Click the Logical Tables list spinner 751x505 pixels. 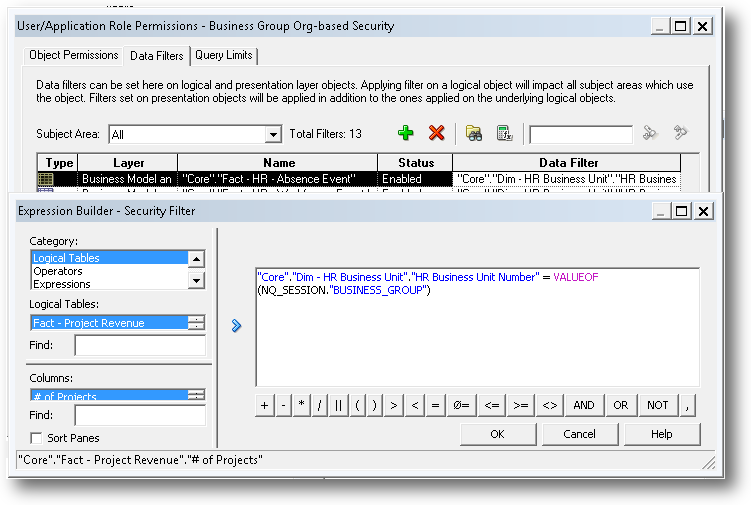coord(196,323)
